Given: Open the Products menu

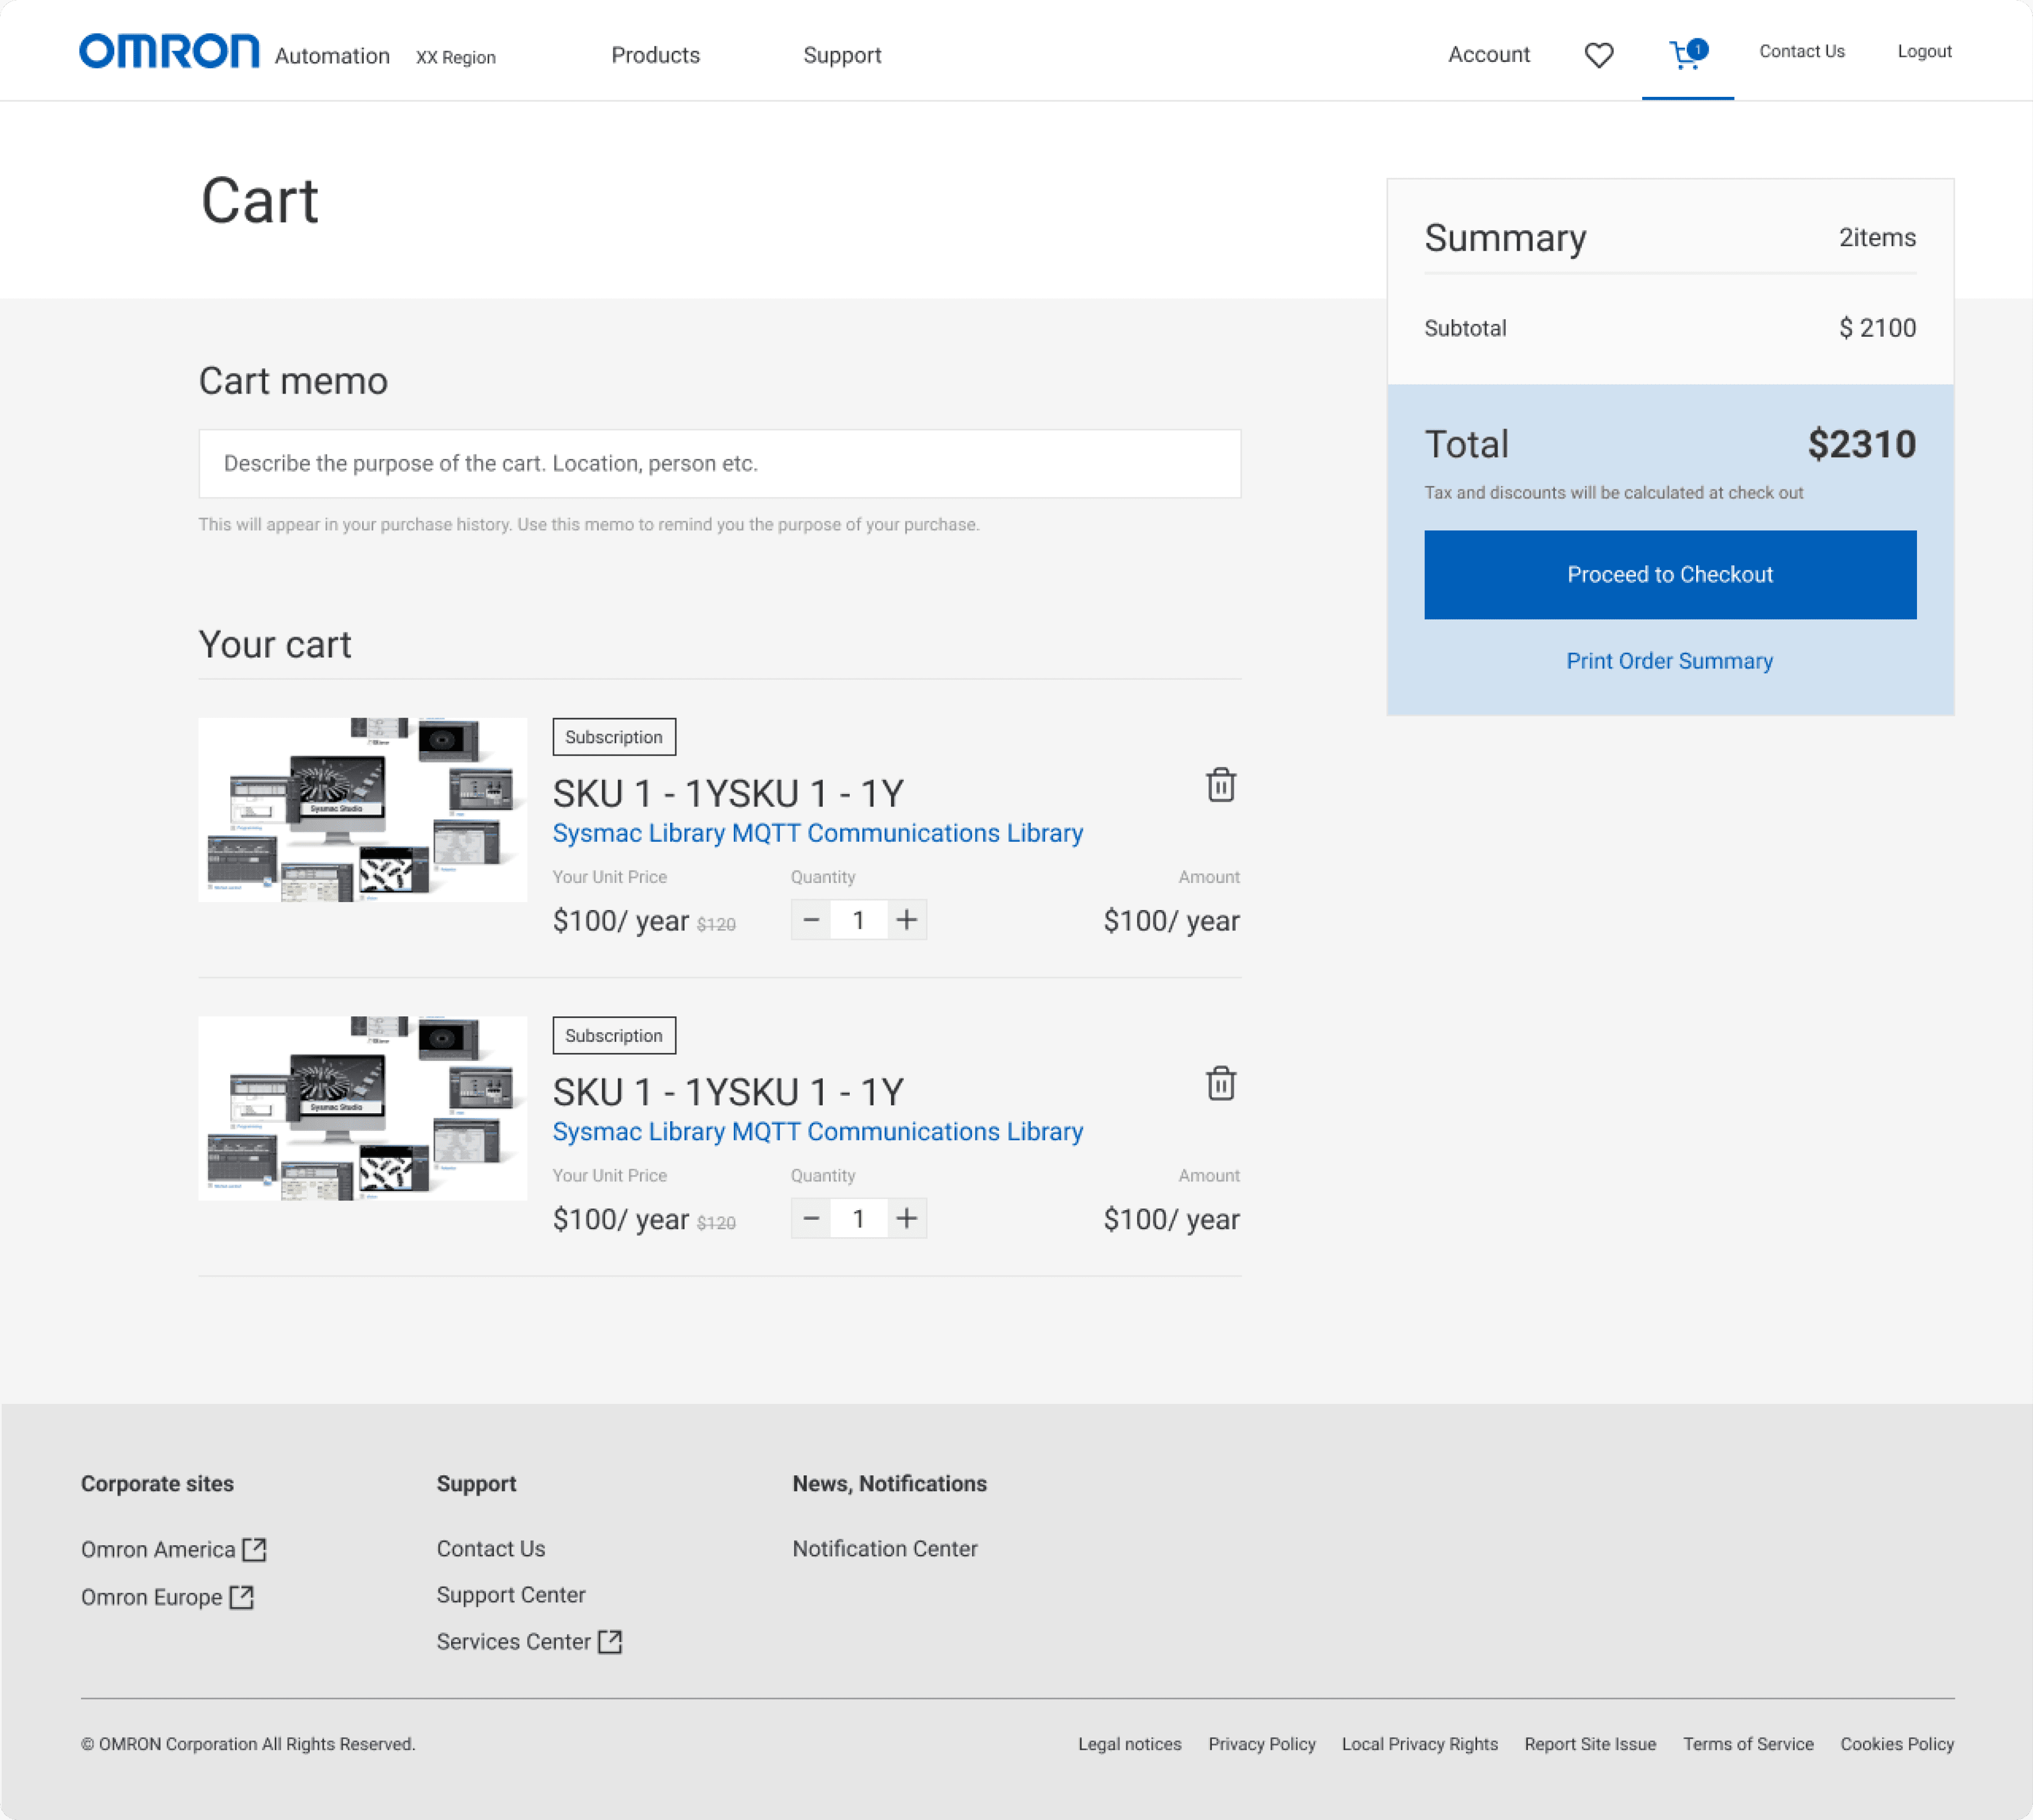Looking at the screenshot, I should [655, 55].
